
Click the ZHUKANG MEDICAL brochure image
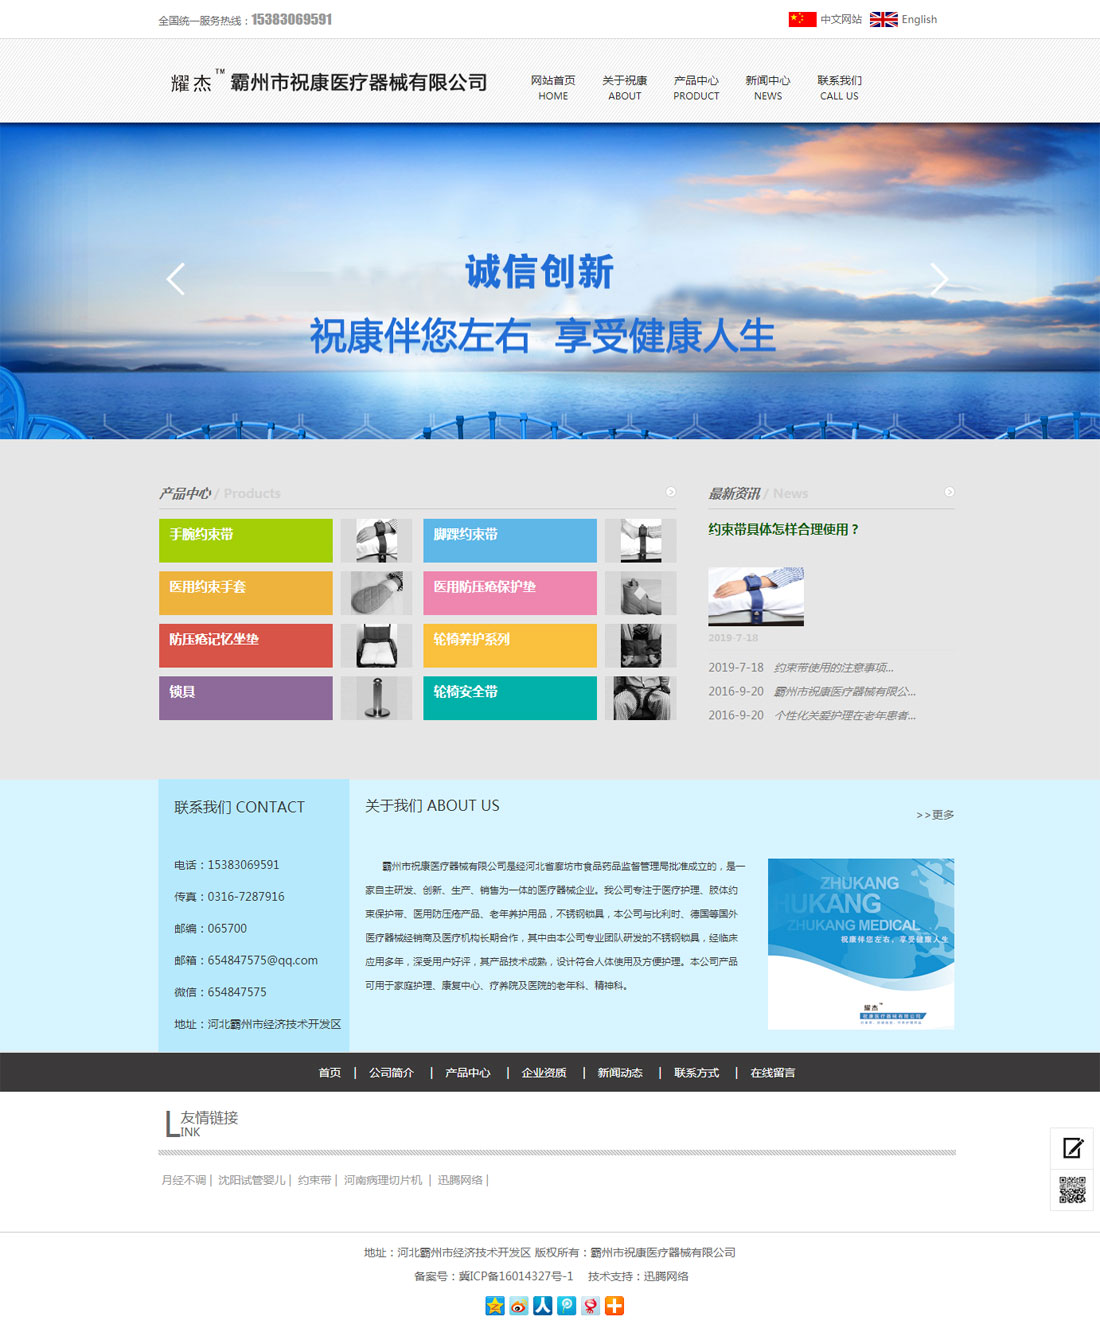coord(860,943)
